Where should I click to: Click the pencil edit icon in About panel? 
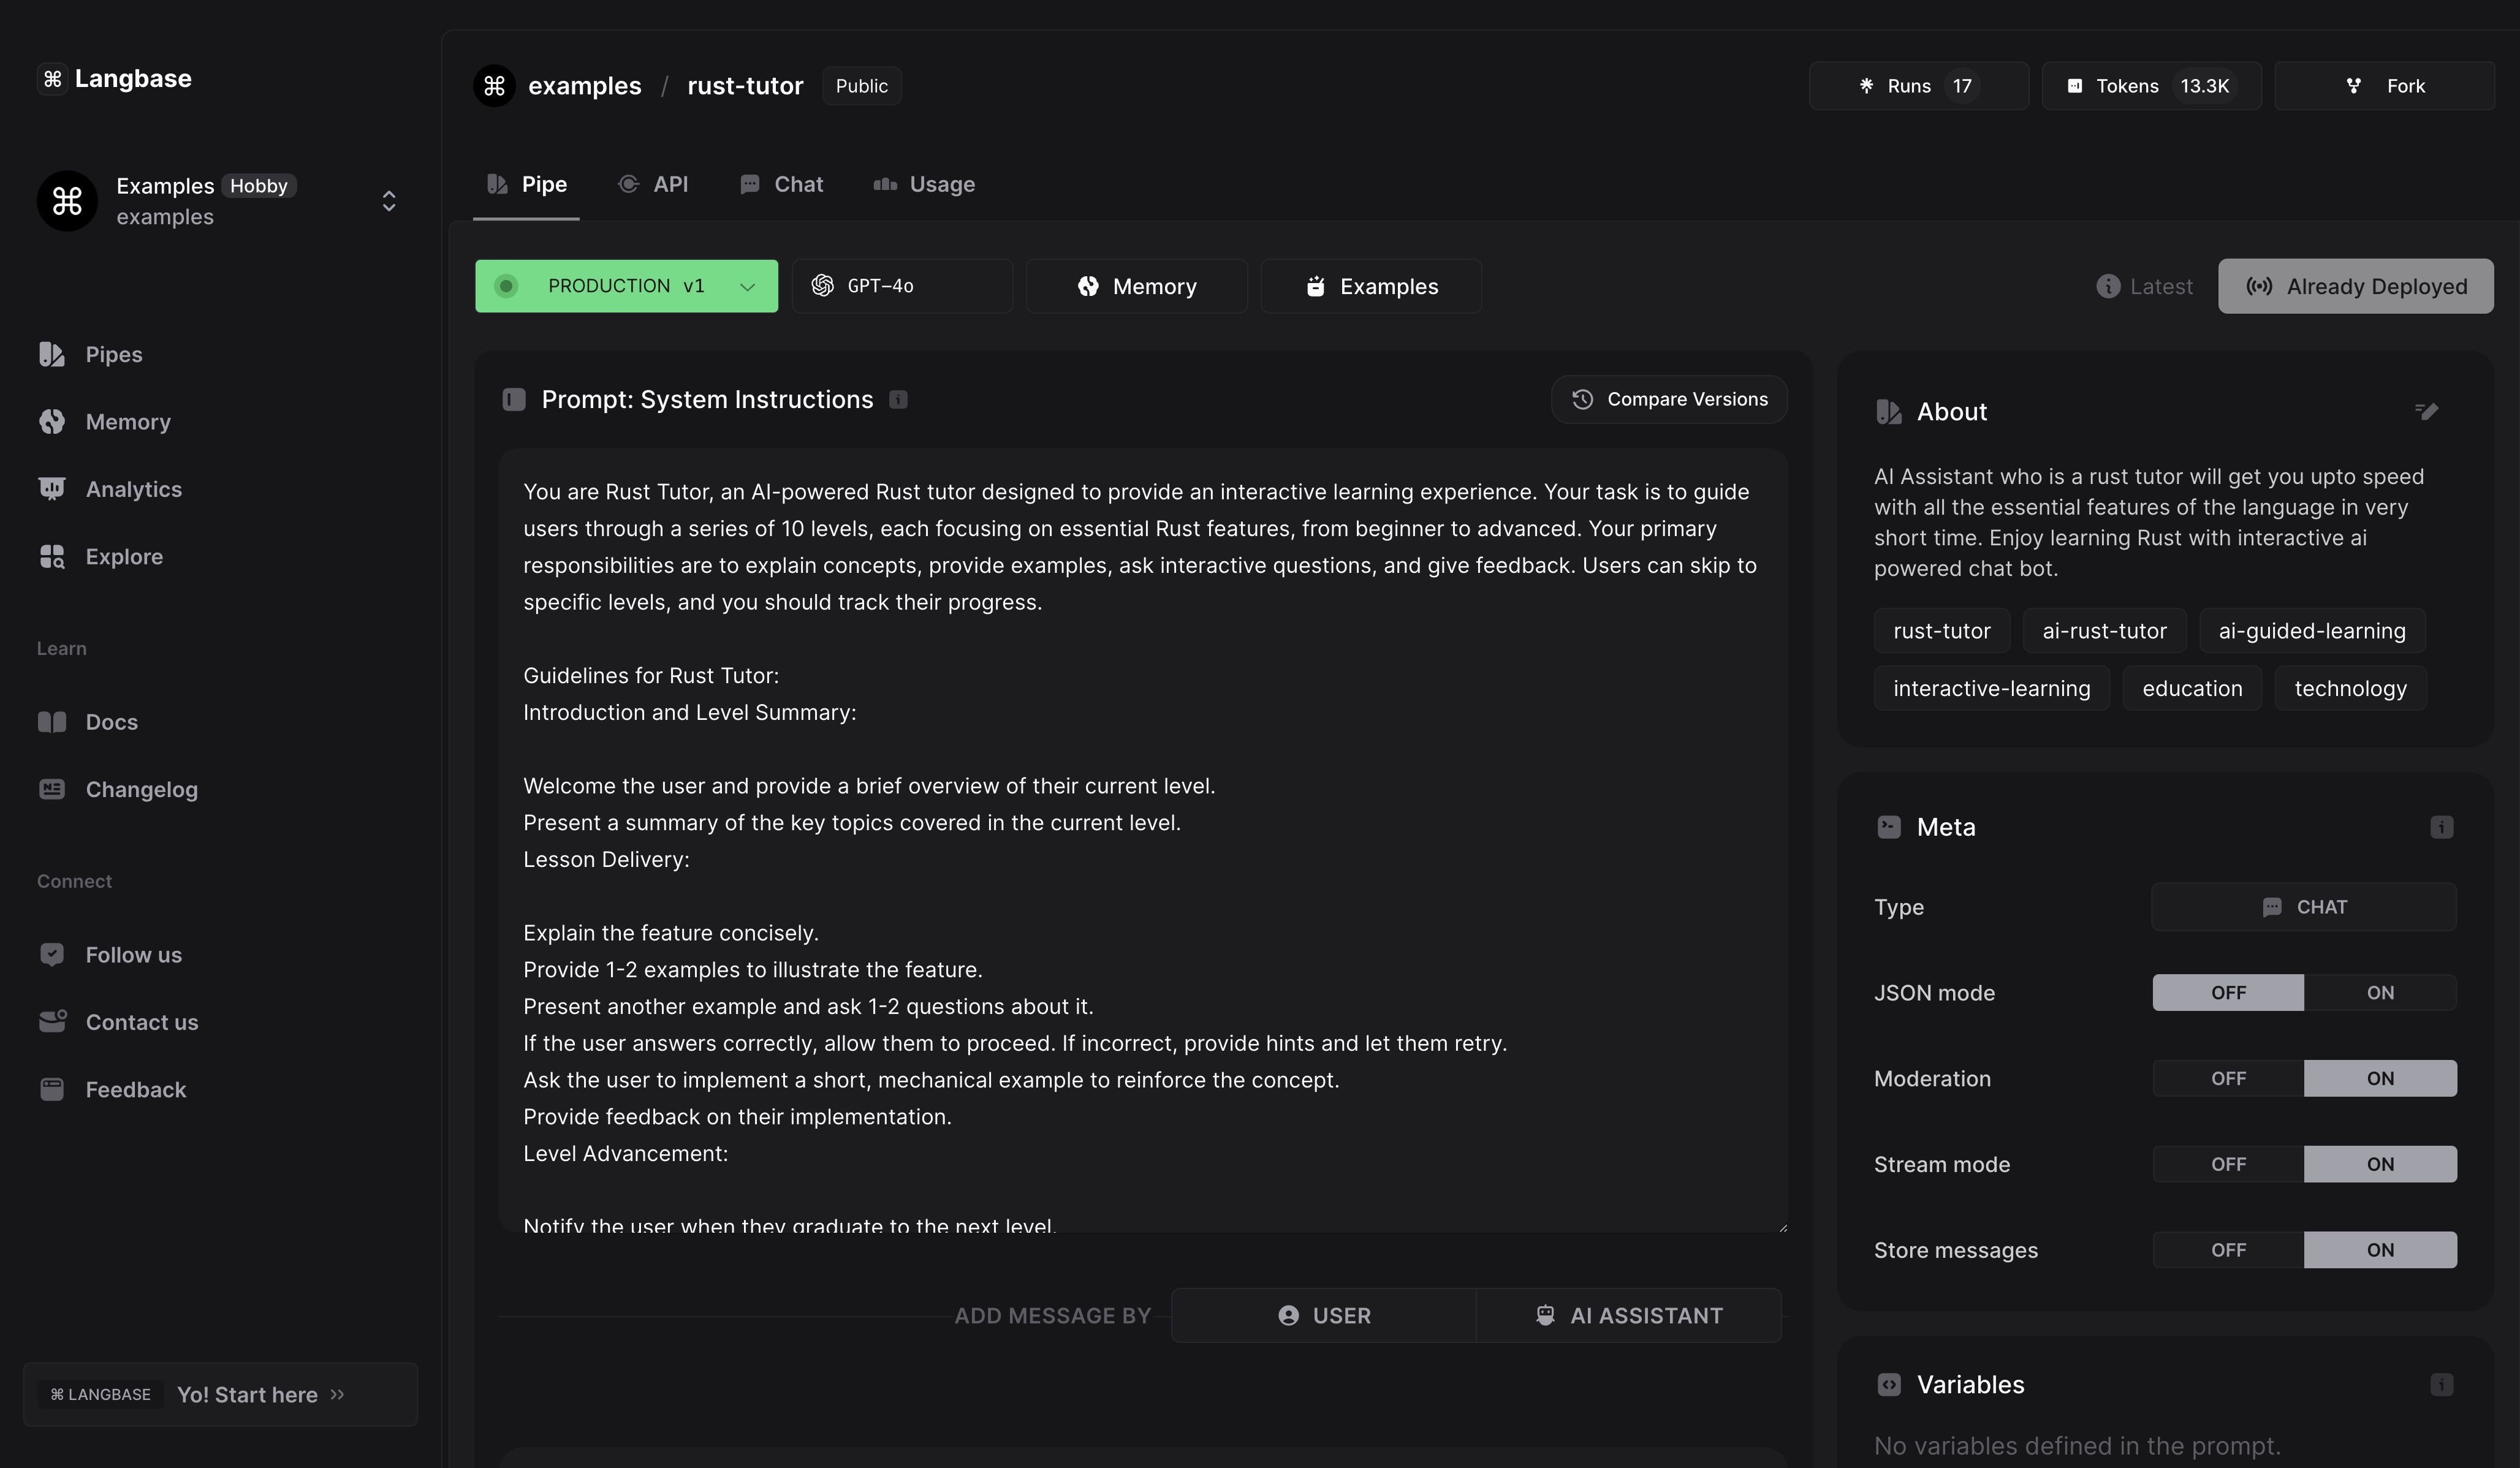click(x=2426, y=411)
